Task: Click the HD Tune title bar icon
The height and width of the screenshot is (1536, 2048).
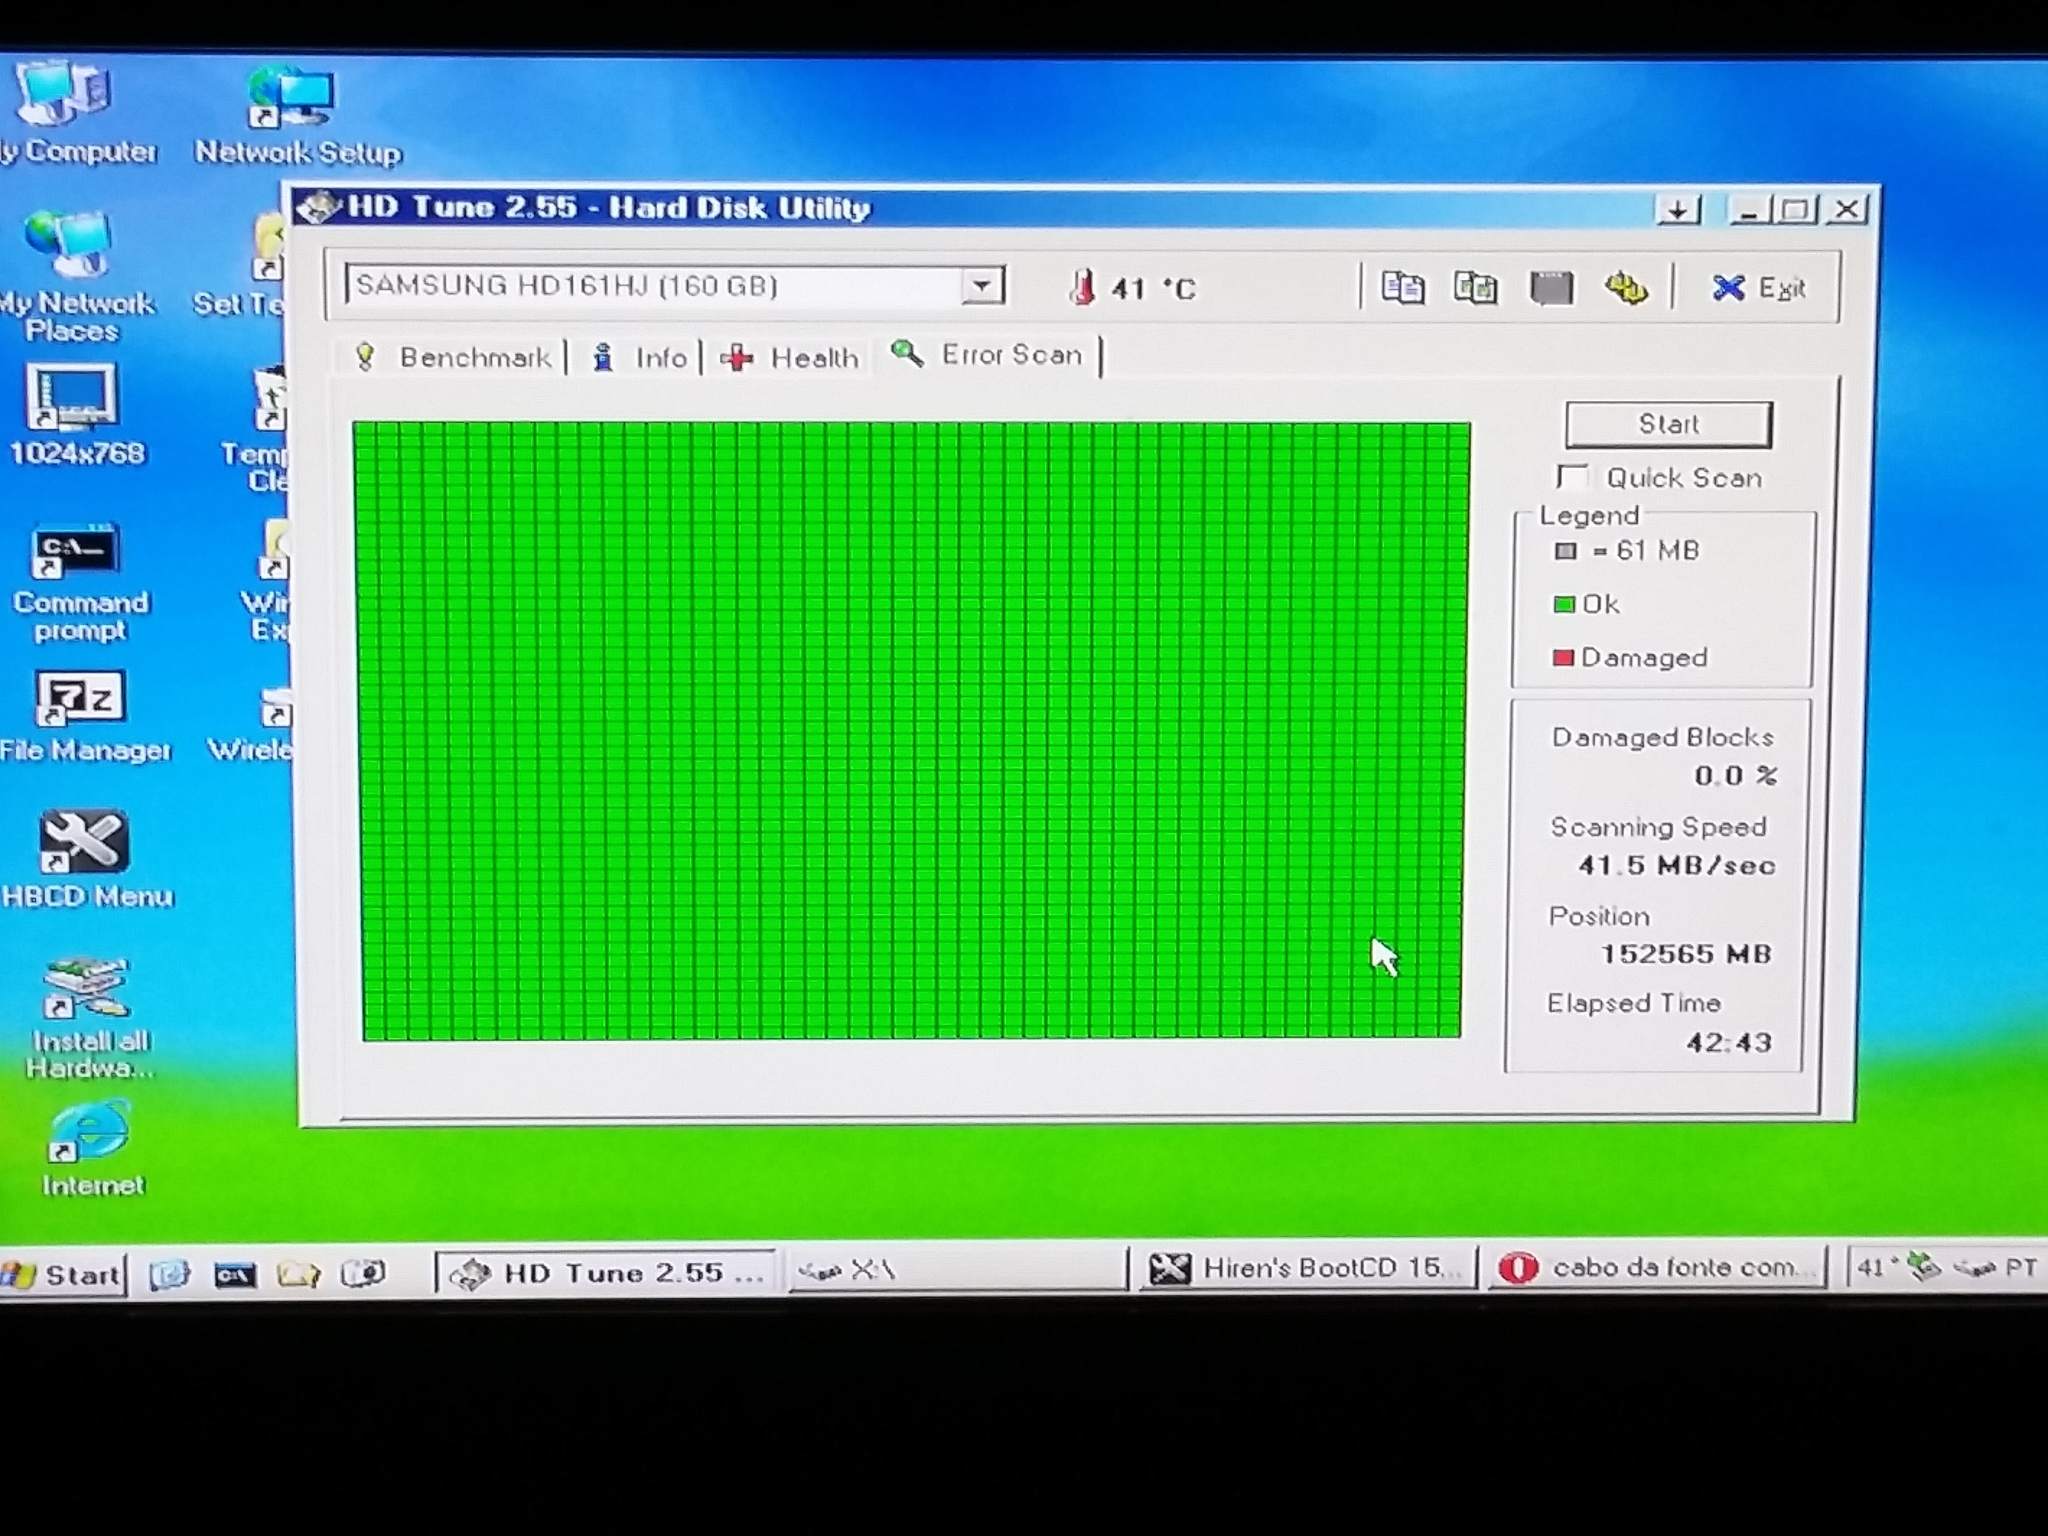Action: (x=320, y=207)
